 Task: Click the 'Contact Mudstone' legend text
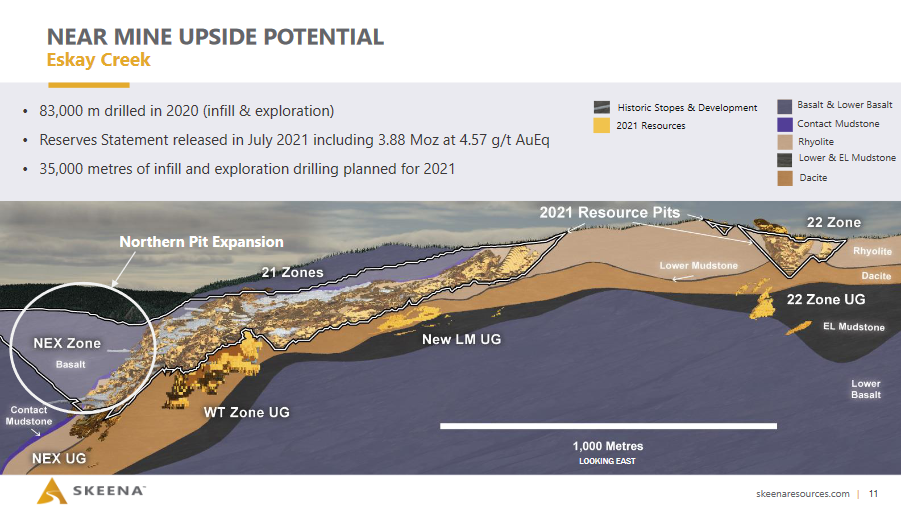click(x=838, y=123)
